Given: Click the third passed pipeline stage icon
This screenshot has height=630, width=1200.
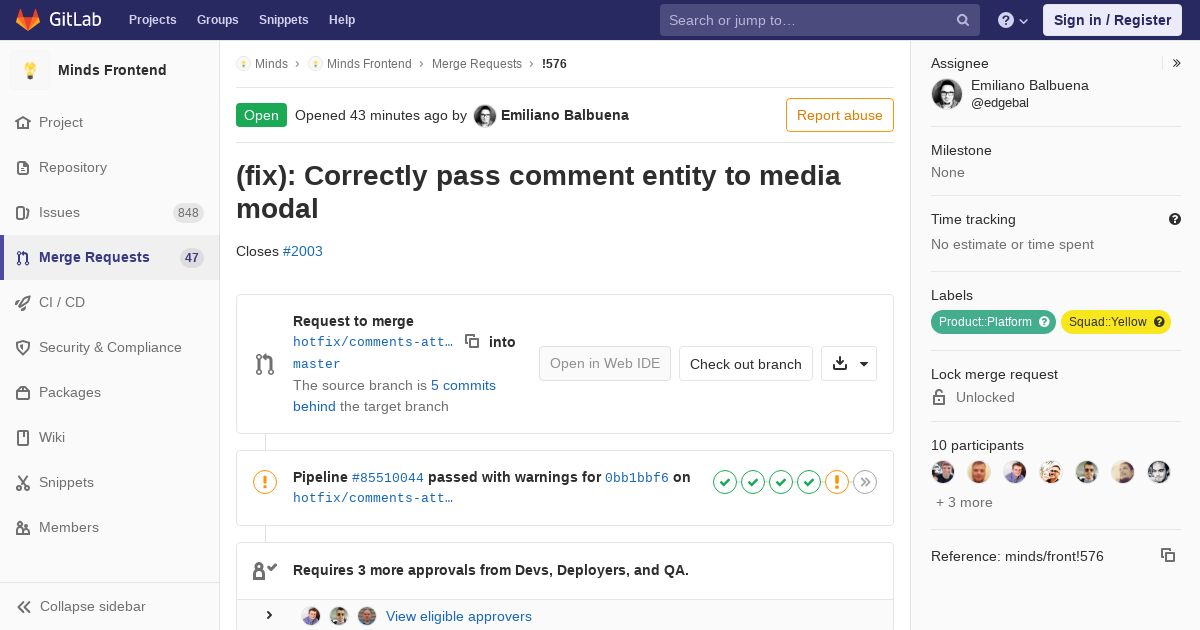Looking at the screenshot, I should 781,483.
